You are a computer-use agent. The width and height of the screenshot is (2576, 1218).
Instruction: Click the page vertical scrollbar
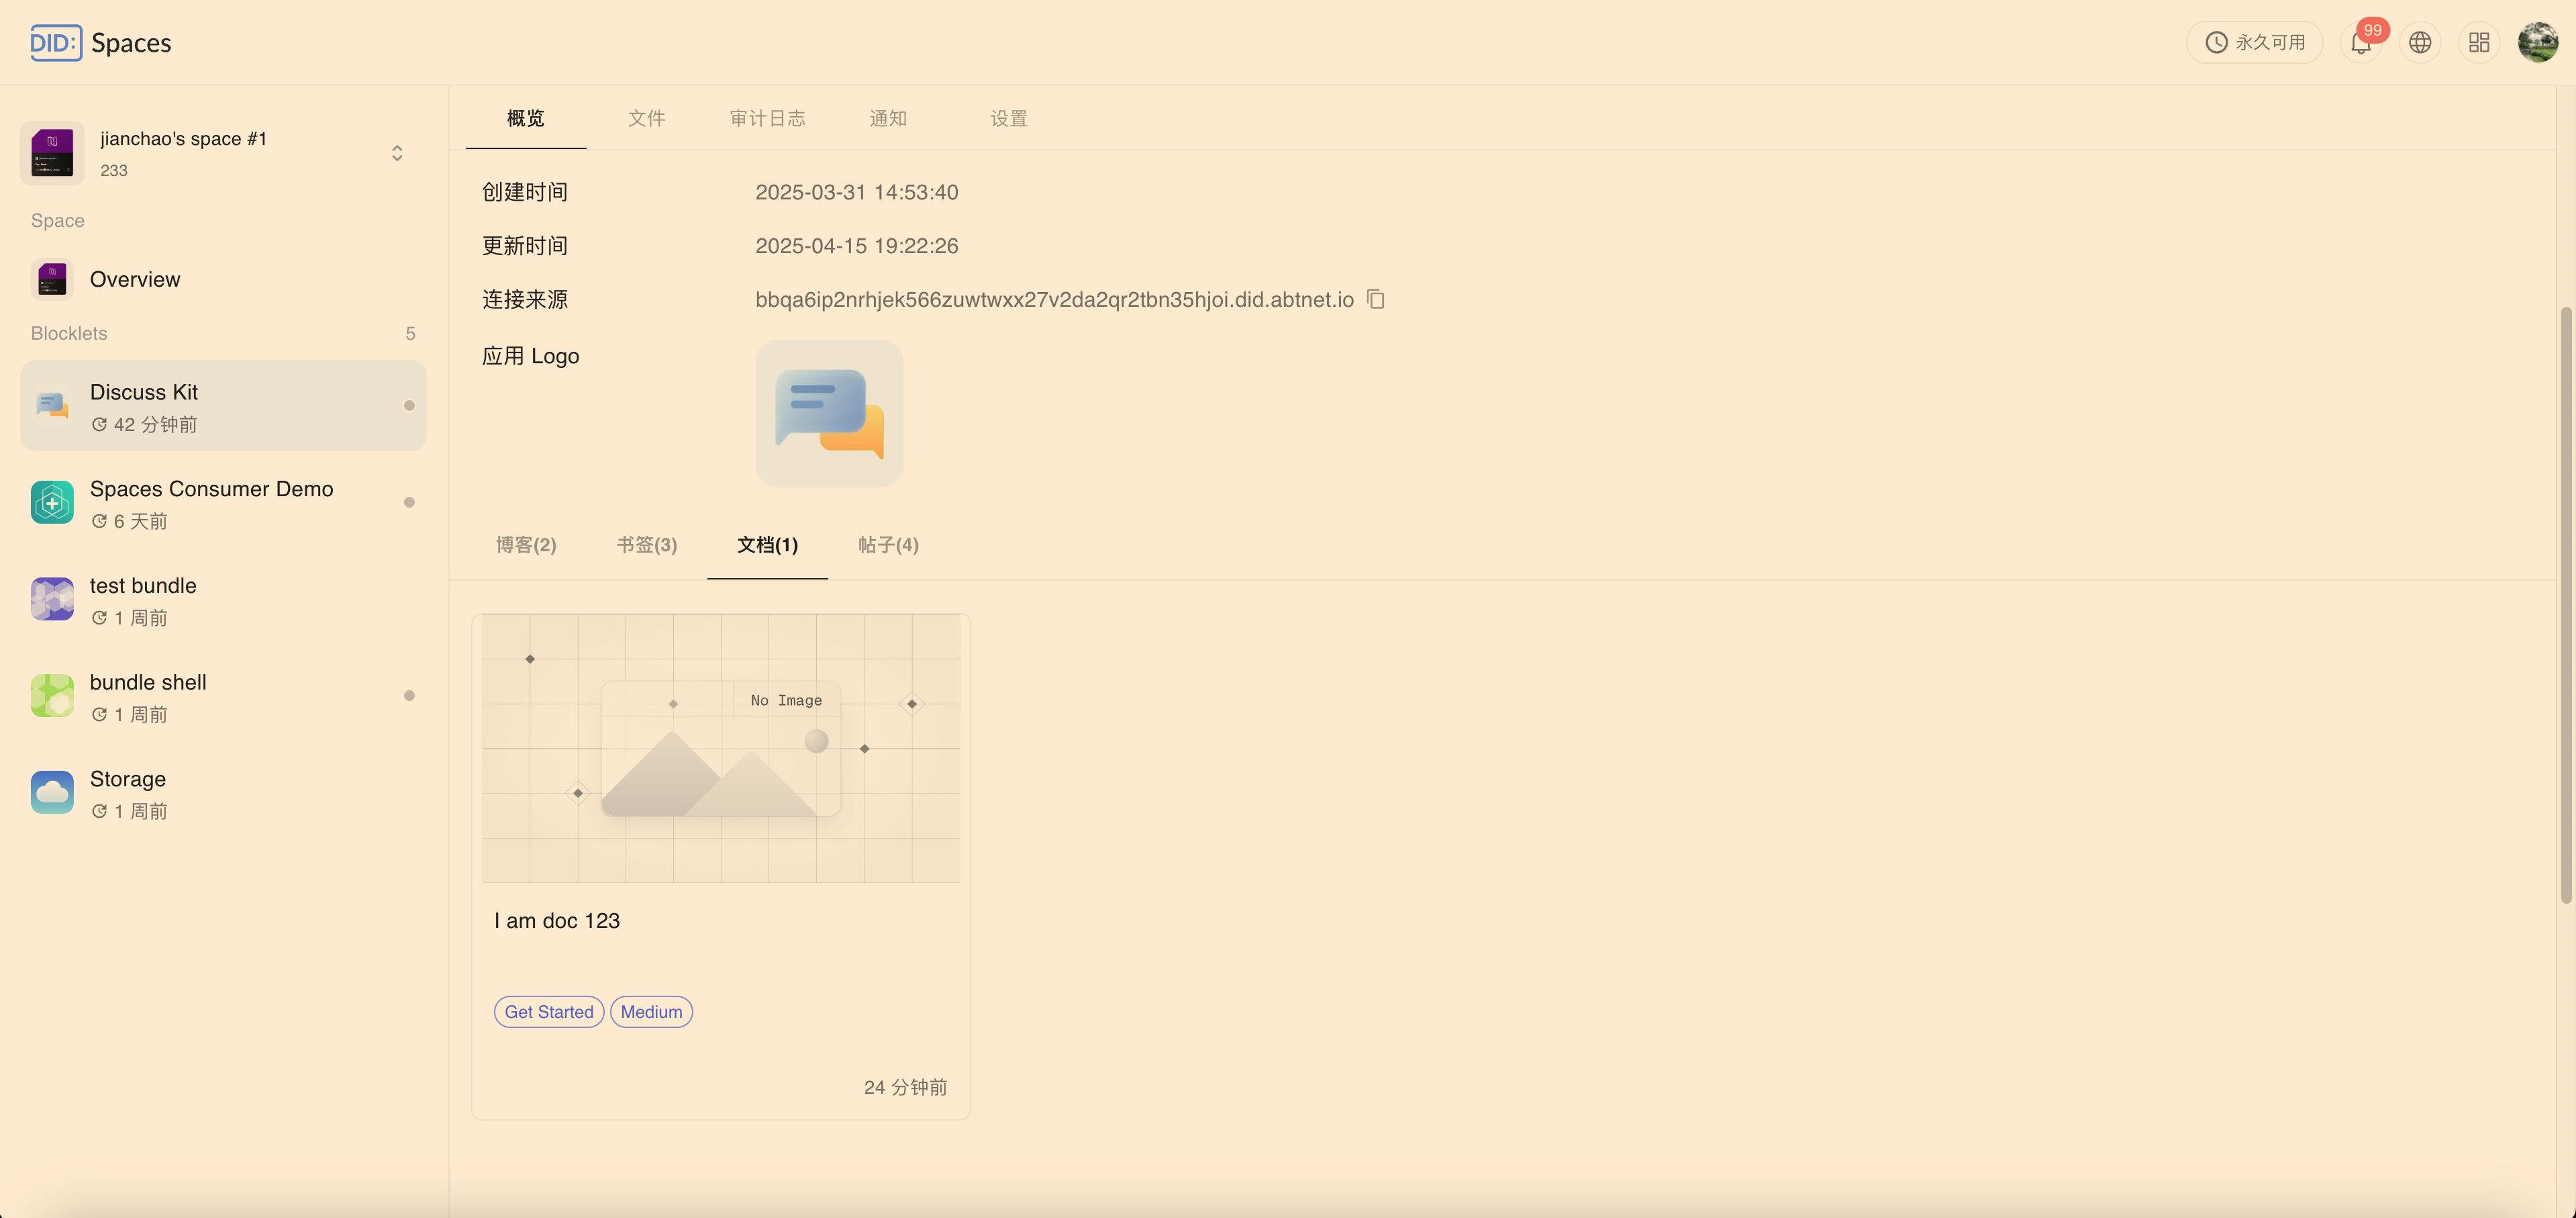(x=2565, y=604)
